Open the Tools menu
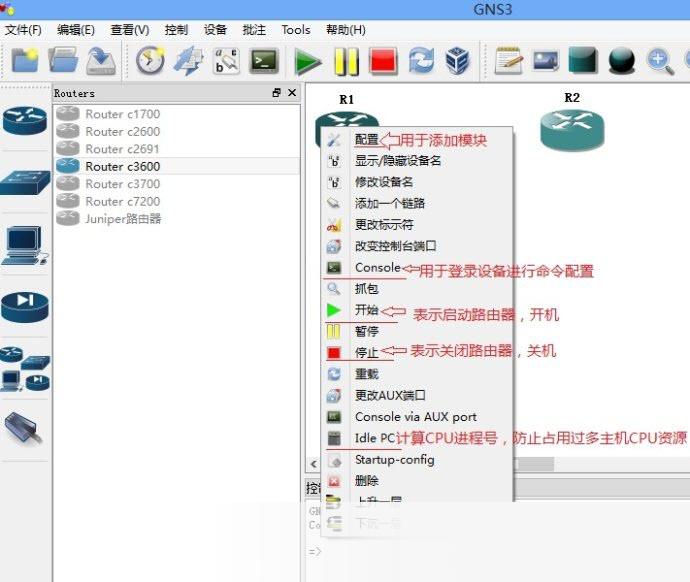690x582 pixels. coord(296,30)
